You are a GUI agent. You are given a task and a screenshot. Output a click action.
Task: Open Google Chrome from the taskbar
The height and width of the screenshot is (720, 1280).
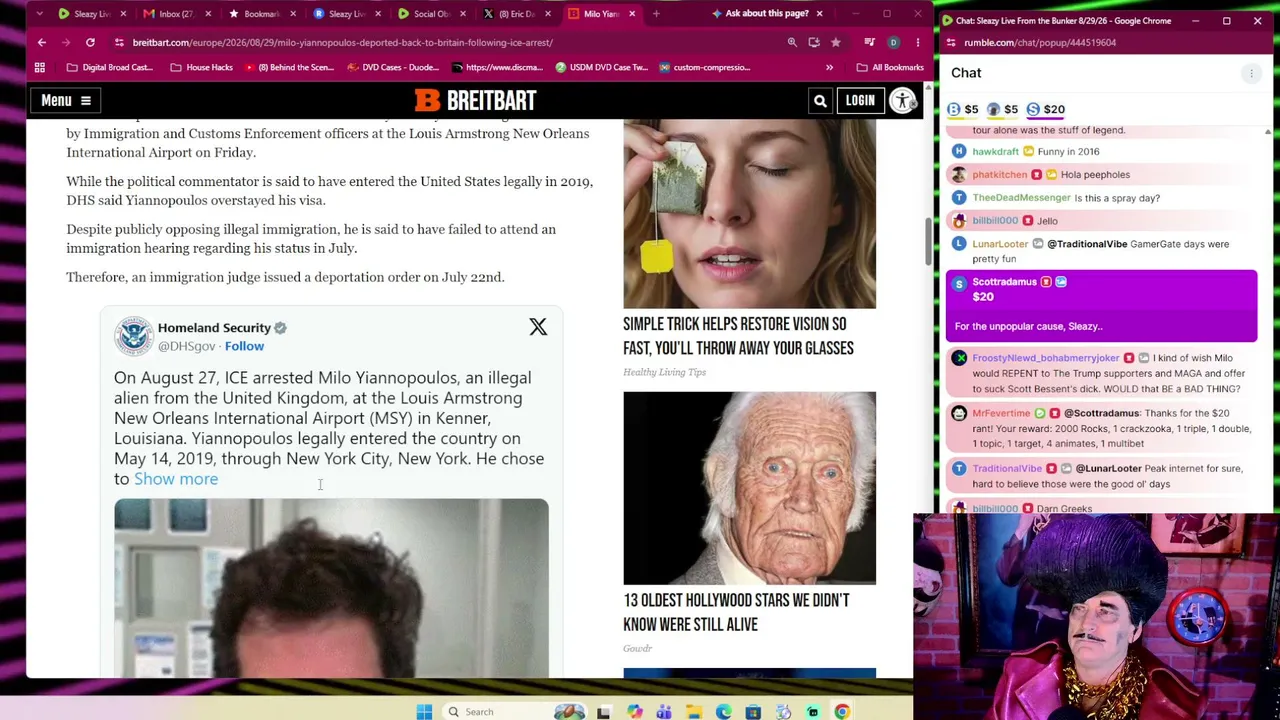[x=842, y=712]
